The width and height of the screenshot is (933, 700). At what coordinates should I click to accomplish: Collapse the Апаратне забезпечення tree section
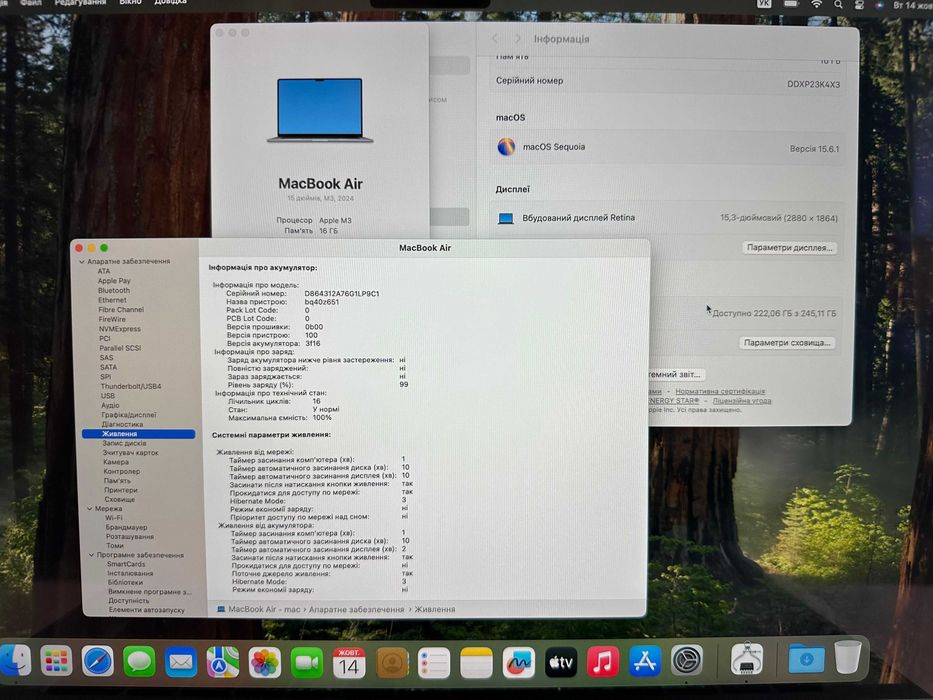(82, 261)
